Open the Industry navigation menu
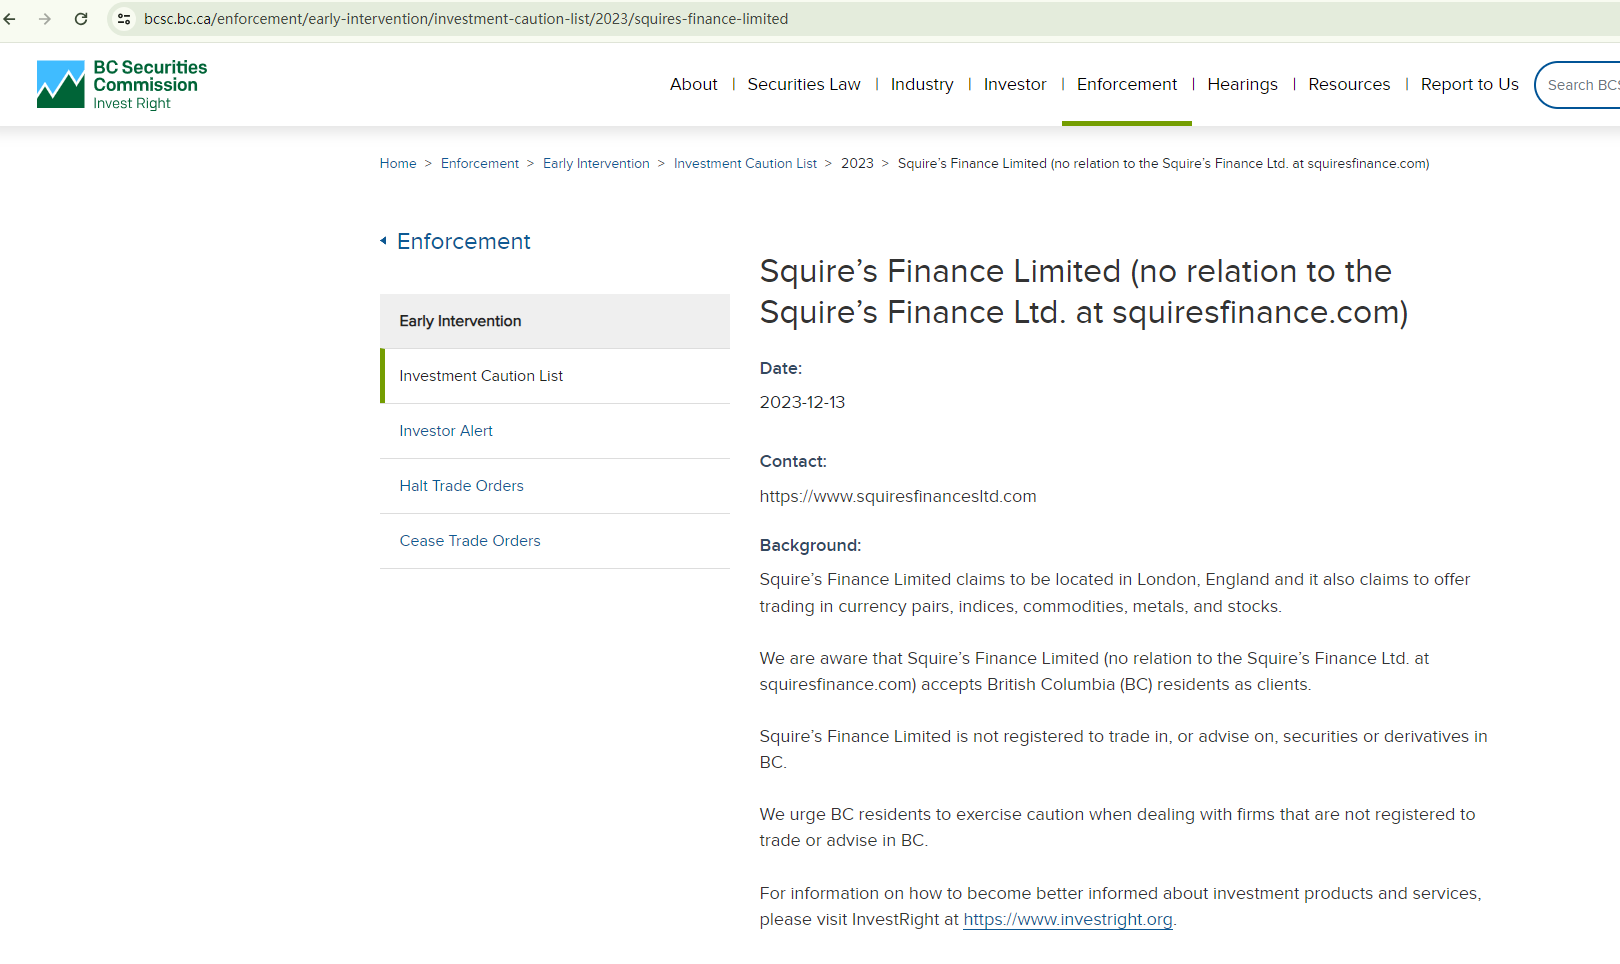The width and height of the screenshot is (1620, 964). pyautogui.click(x=921, y=85)
